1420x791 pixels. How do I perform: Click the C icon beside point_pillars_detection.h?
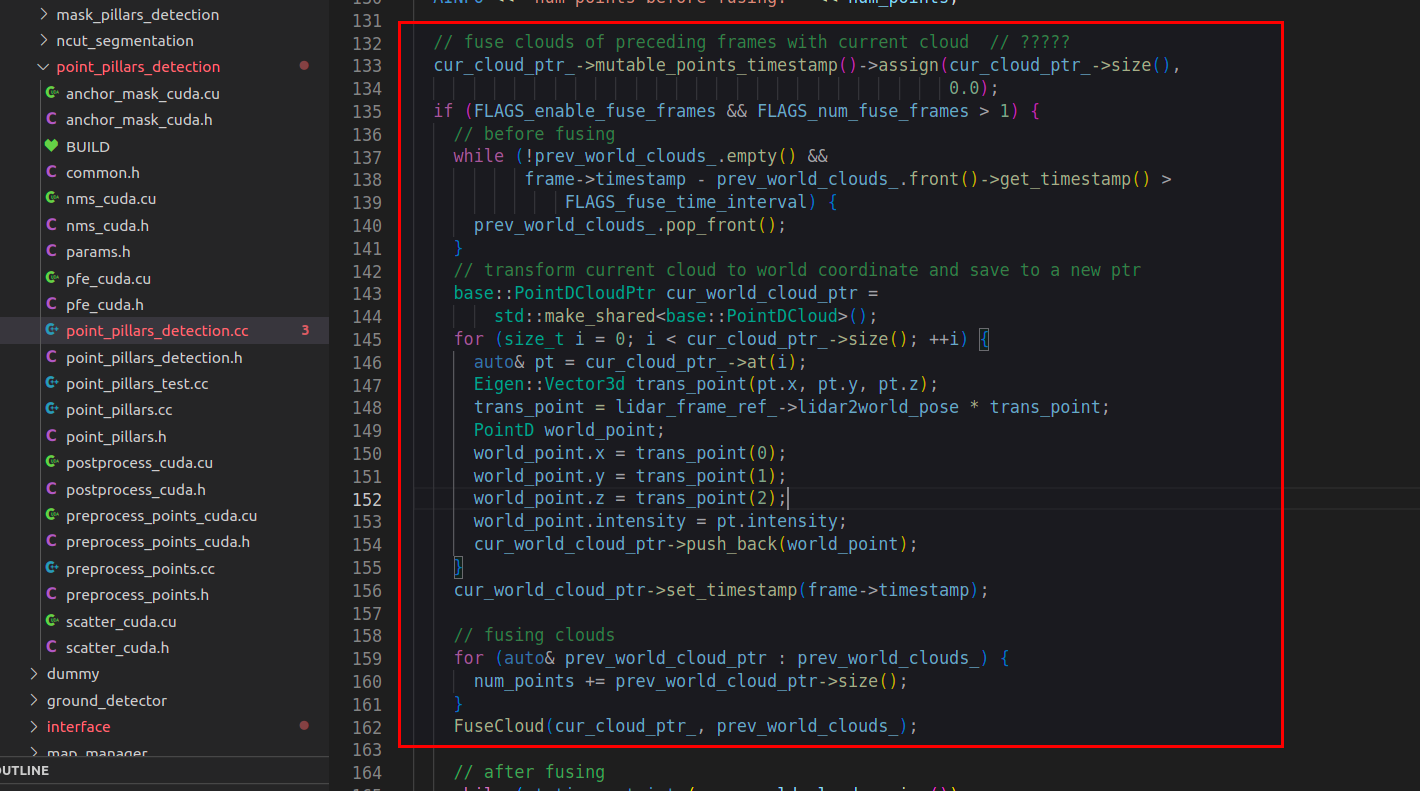[x=52, y=357]
